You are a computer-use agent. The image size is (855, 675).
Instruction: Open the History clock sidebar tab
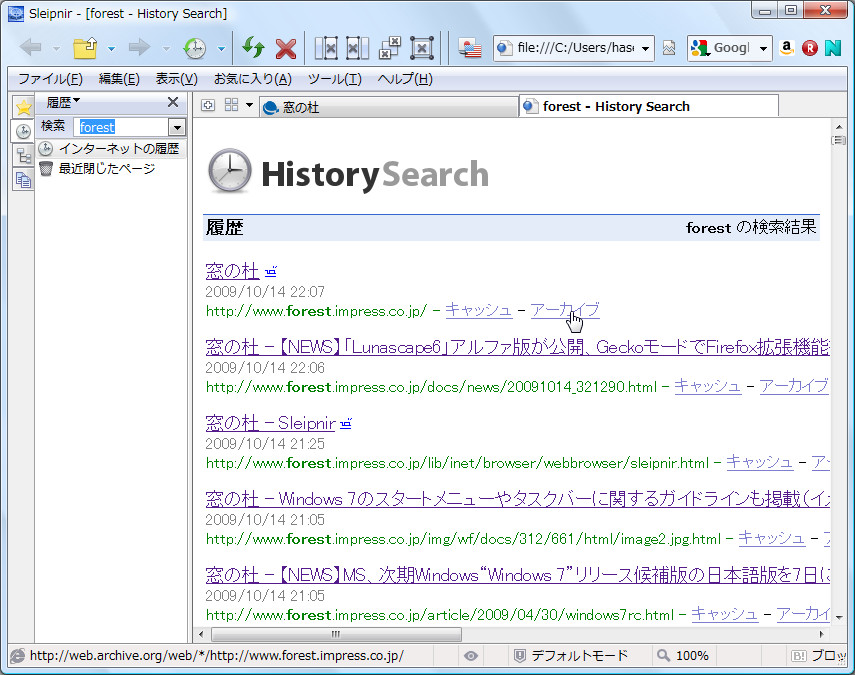[23, 131]
